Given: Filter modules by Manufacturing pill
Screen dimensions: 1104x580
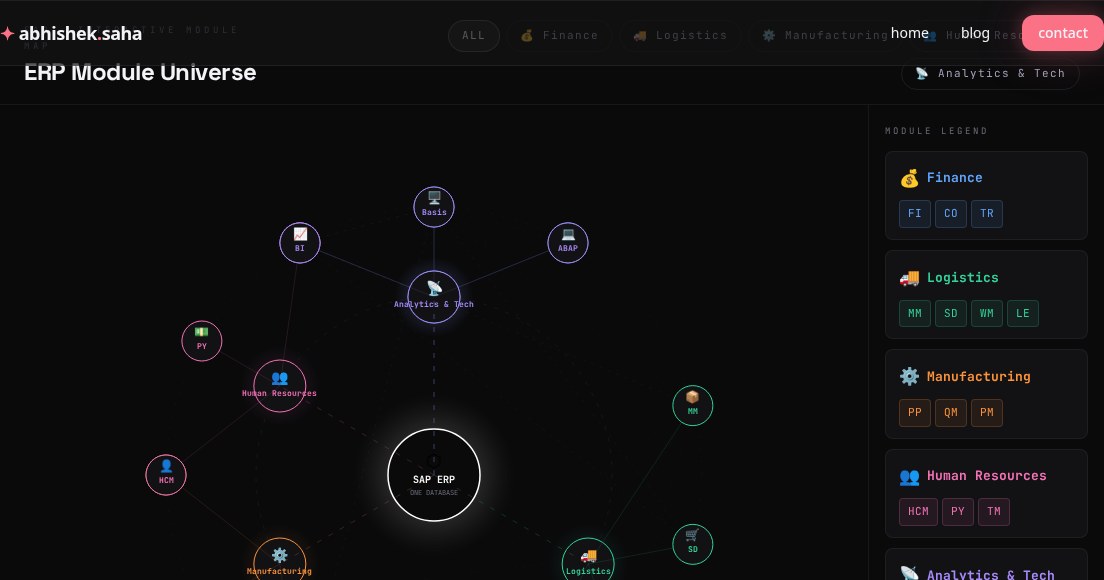Looking at the screenshot, I should pyautogui.click(x=825, y=35).
